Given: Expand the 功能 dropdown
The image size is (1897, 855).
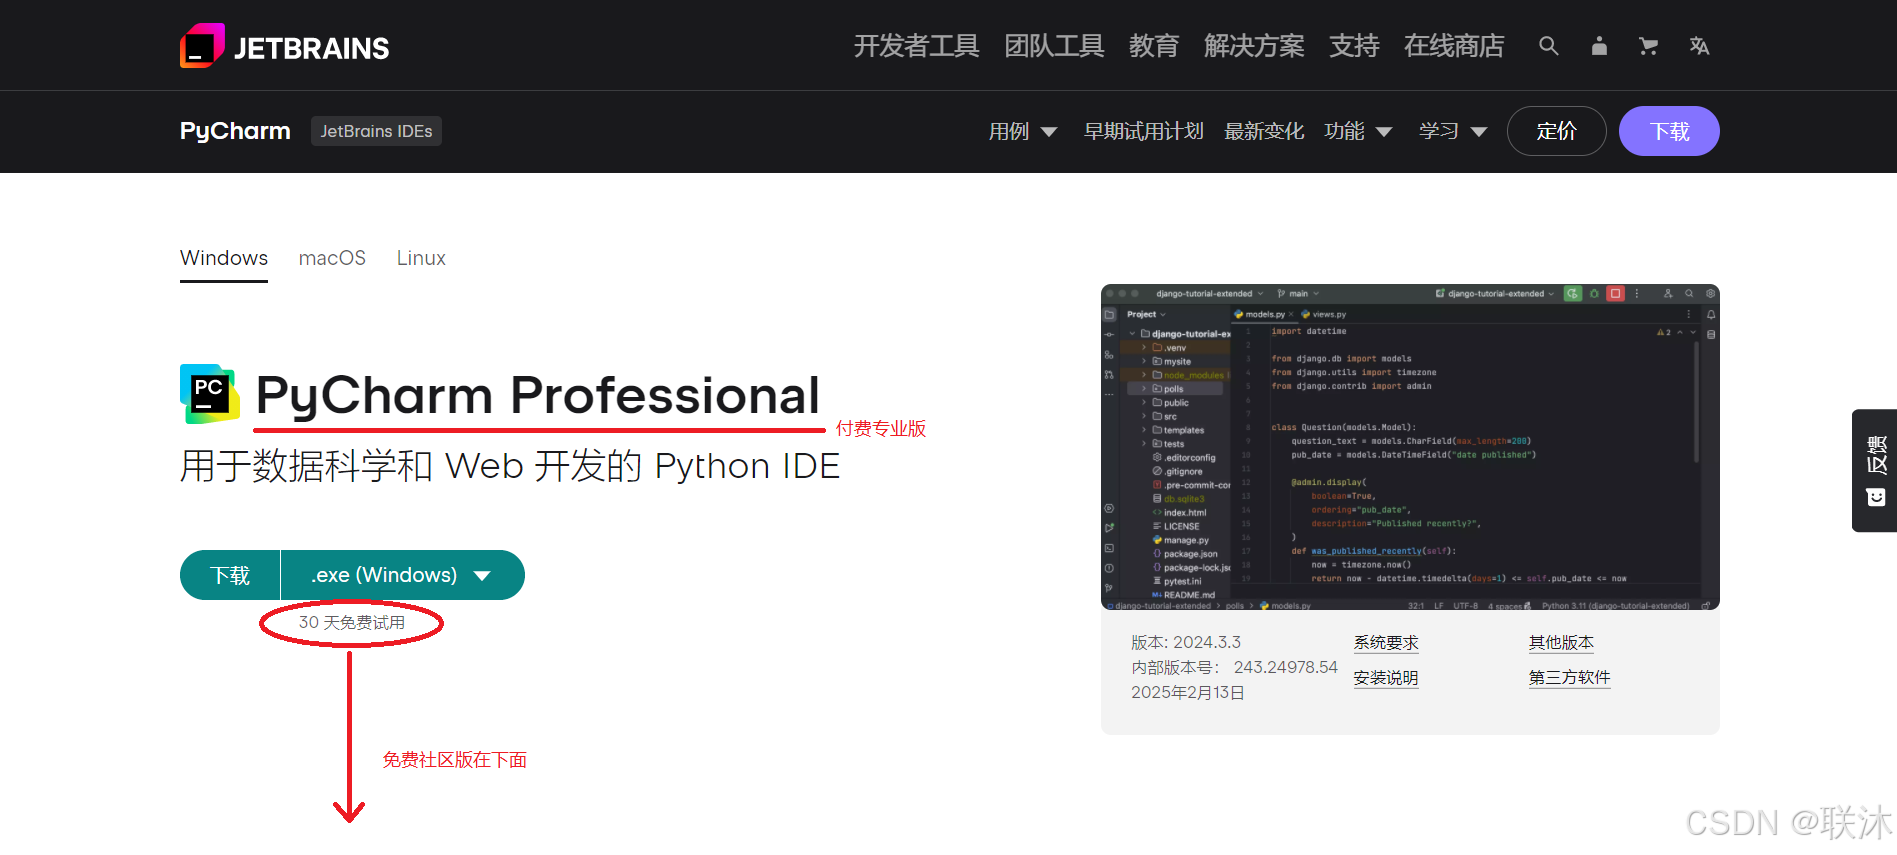Looking at the screenshot, I should click(1358, 131).
